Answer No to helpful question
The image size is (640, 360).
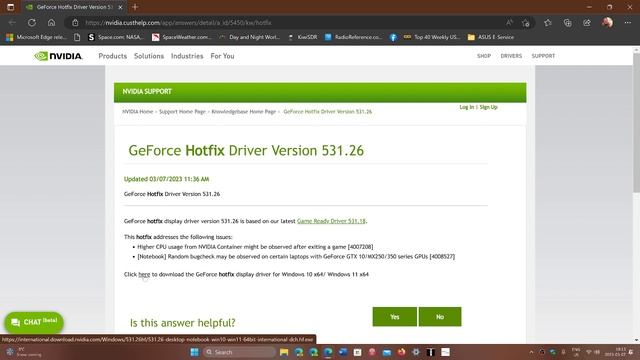tap(440, 317)
